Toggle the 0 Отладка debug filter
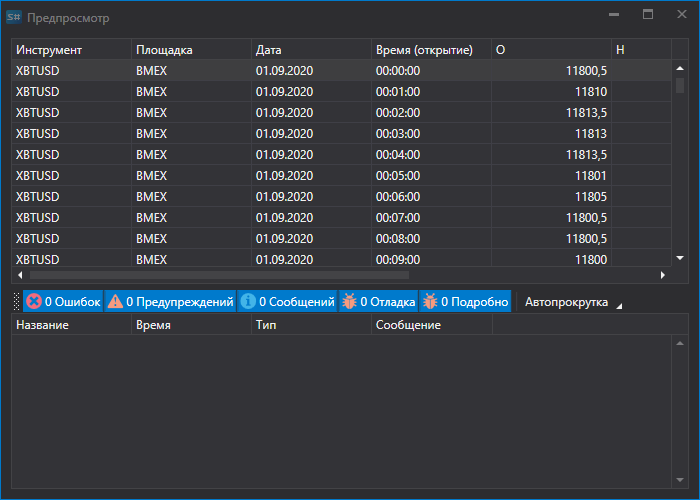 [379, 302]
